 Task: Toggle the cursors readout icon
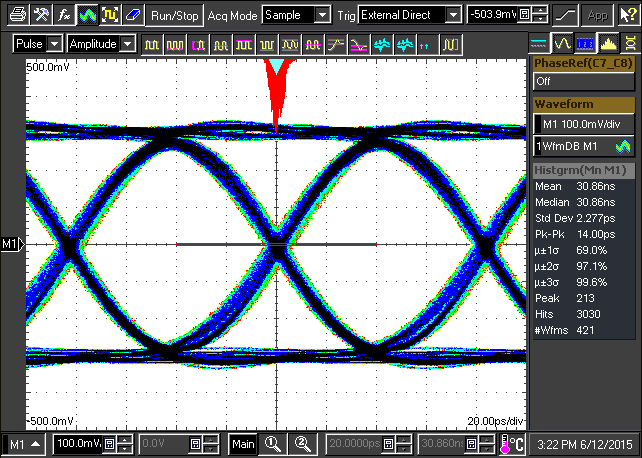click(538, 43)
